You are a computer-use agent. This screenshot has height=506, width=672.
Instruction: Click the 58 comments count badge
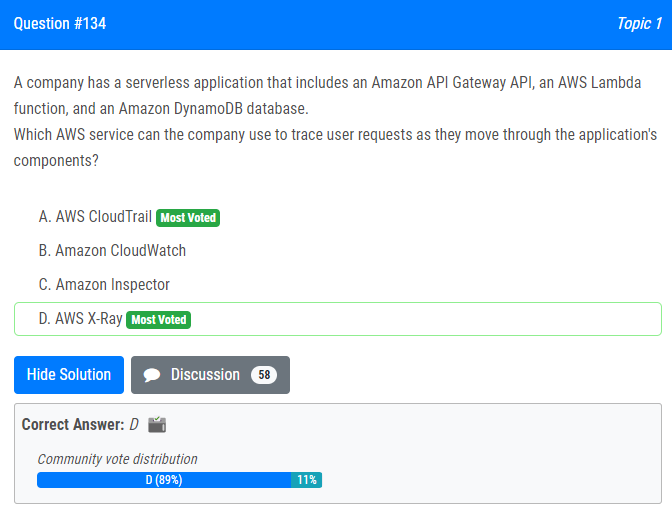tap(264, 375)
